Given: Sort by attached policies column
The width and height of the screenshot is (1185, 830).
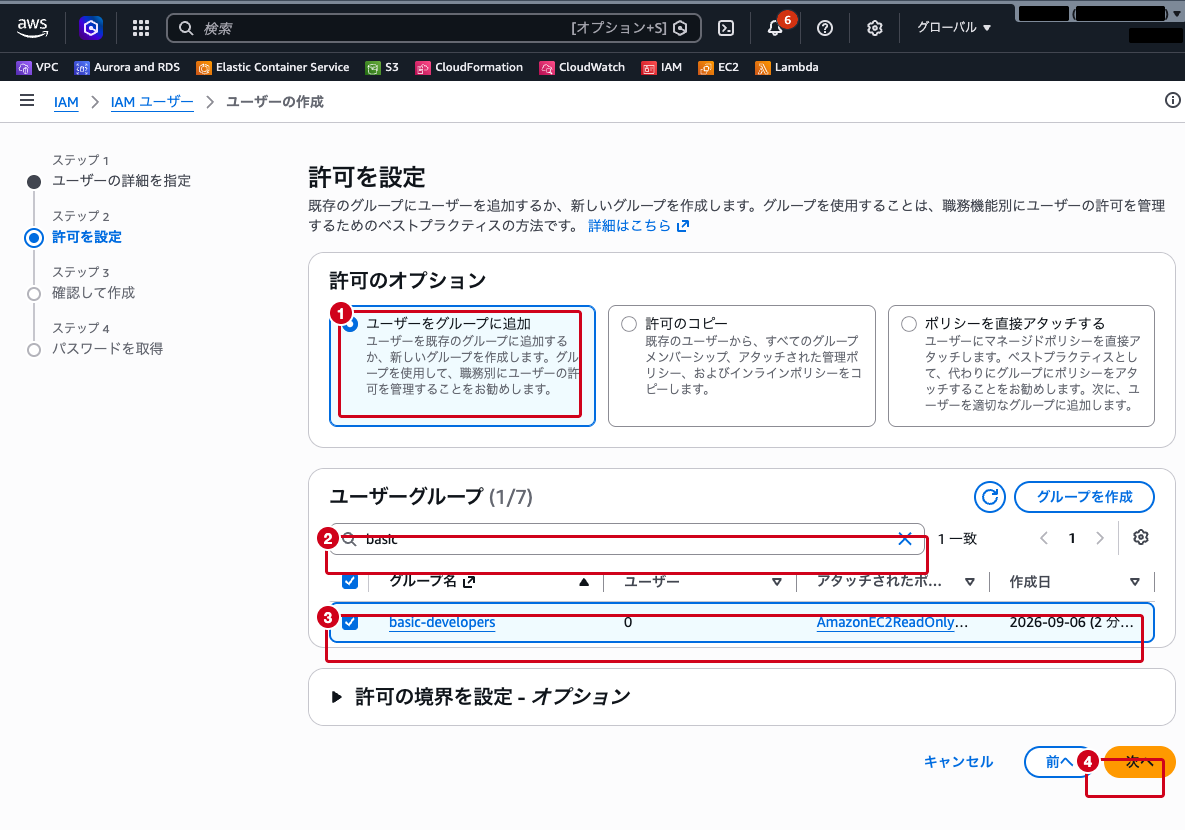Looking at the screenshot, I should pyautogui.click(x=970, y=582).
